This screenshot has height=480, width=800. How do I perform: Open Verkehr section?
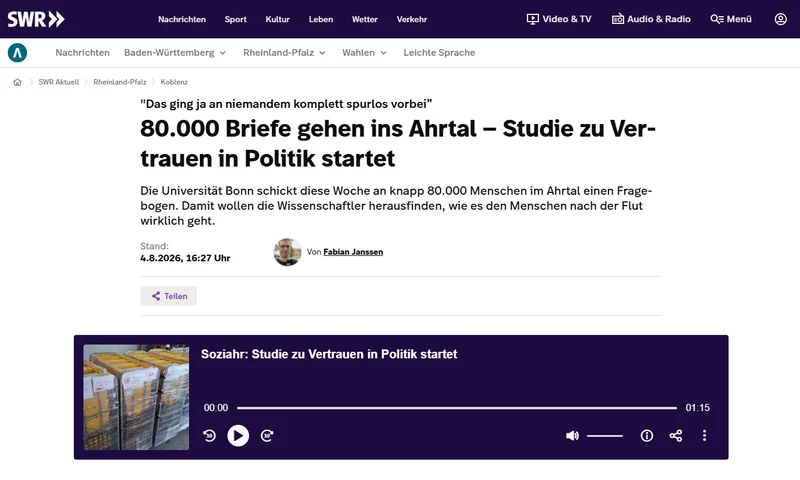click(x=412, y=19)
